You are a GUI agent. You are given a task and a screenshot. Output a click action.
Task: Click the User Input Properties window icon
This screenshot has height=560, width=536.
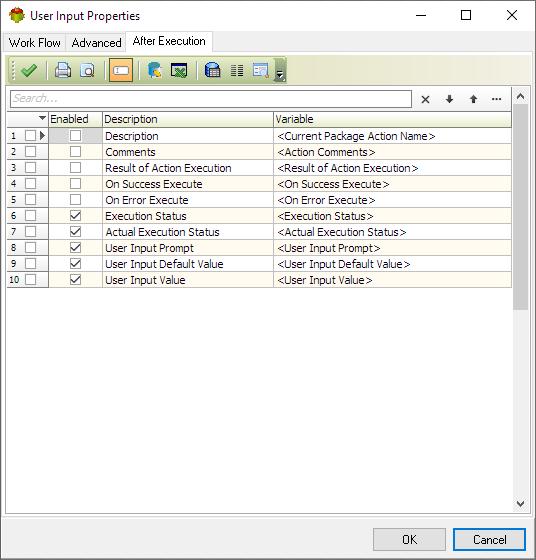pyautogui.click(x=17, y=15)
